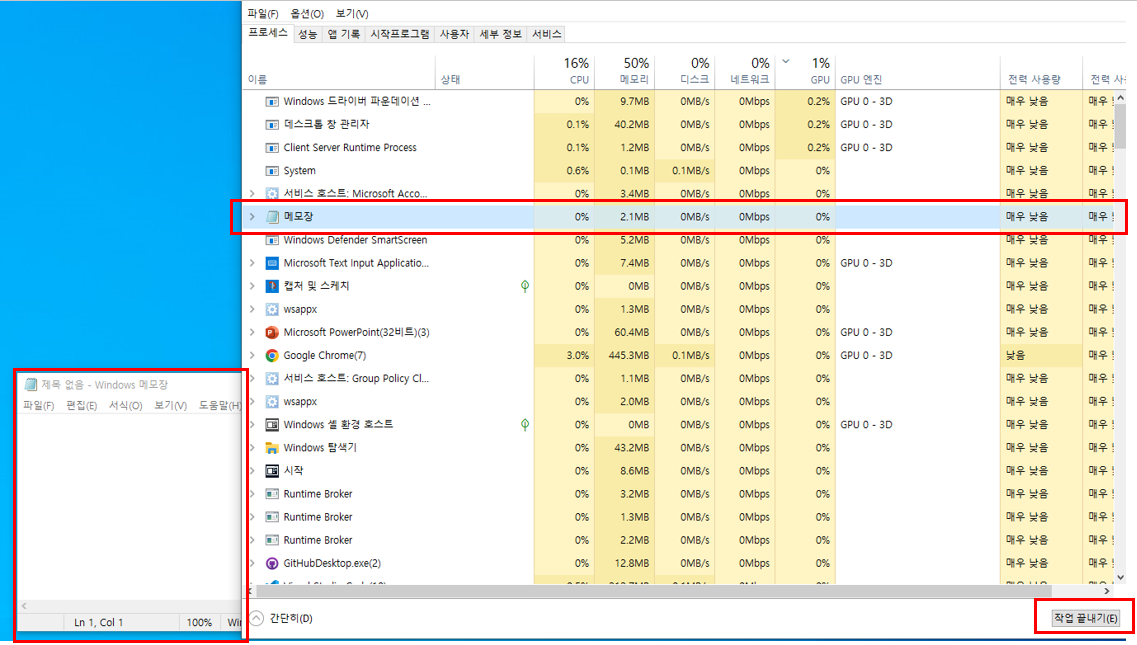Click the Ln 1, Col 1 Notepad status entry

click(99, 623)
